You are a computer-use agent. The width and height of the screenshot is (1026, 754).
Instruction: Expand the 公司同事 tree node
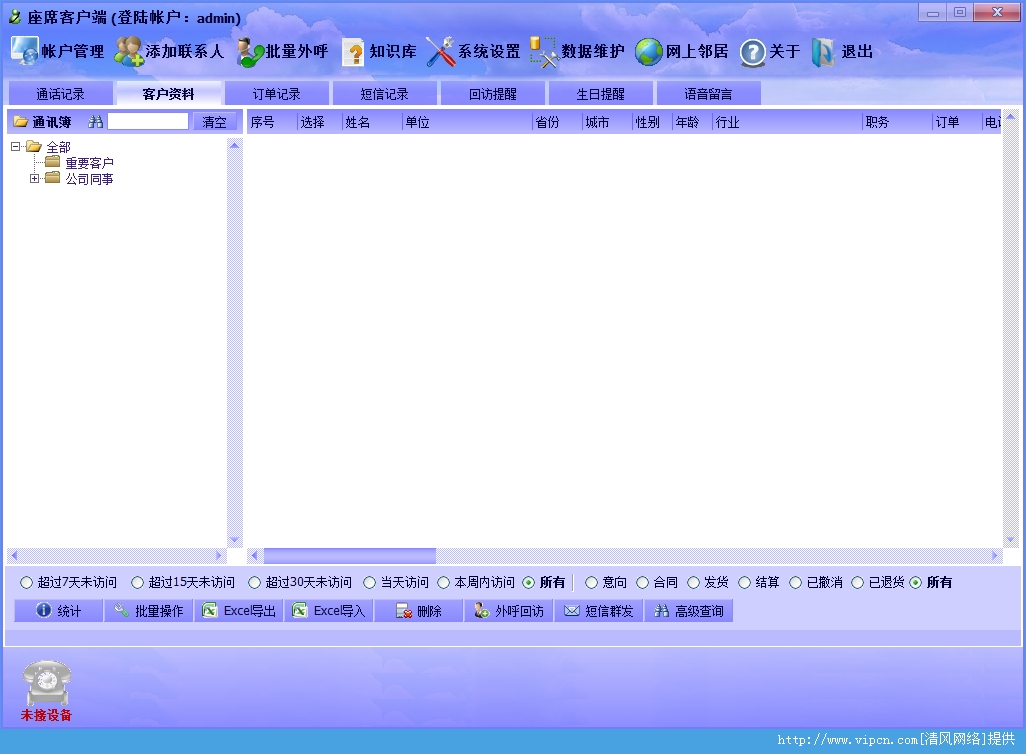click(34, 178)
